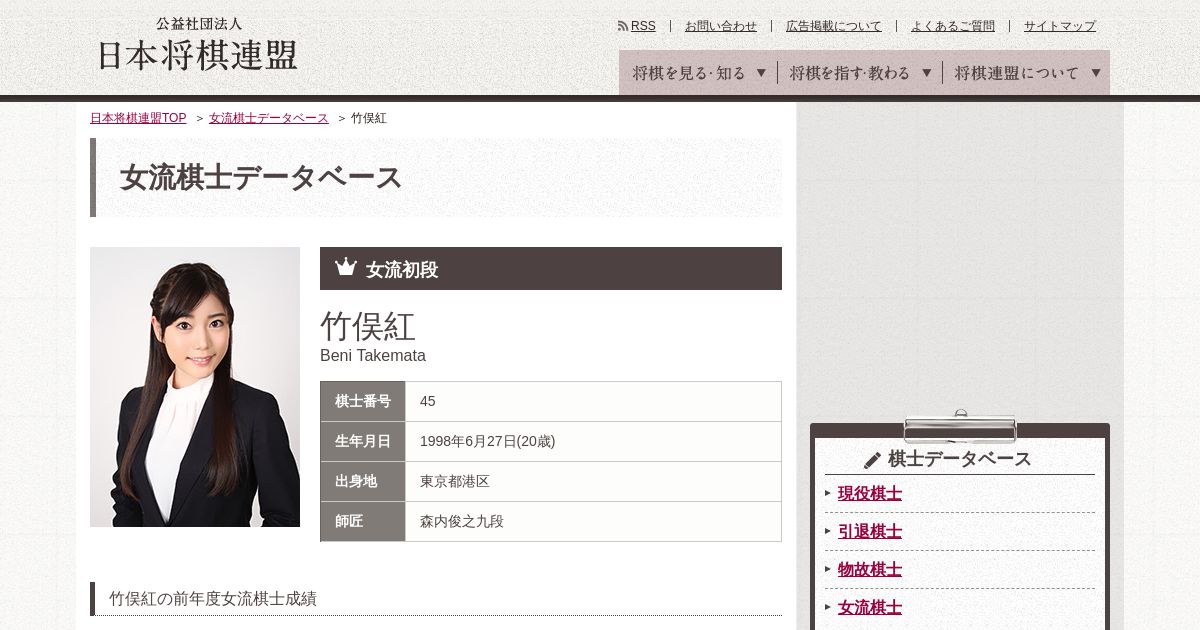The width and height of the screenshot is (1200, 630).
Task: Open 引退棋士 sidebar link
Action: pyautogui.click(x=870, y=531)
